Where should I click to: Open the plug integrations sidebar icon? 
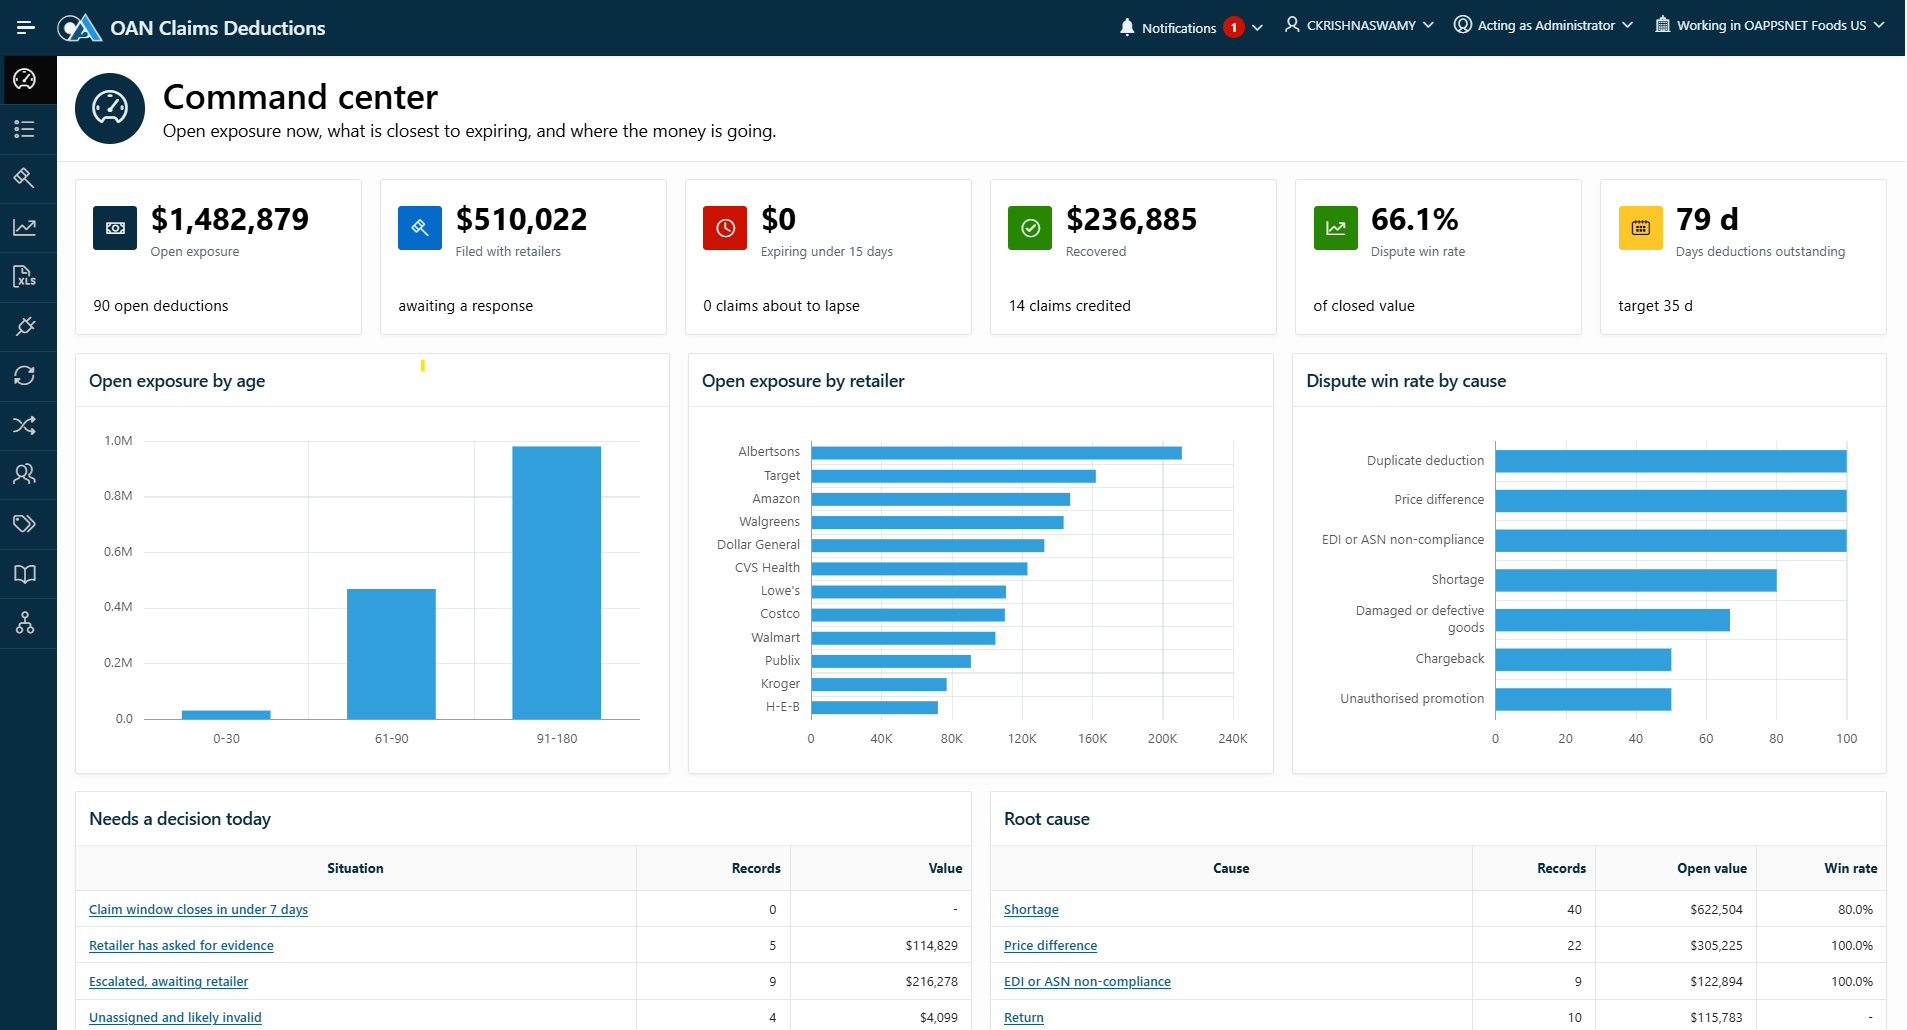coord(25,326)
